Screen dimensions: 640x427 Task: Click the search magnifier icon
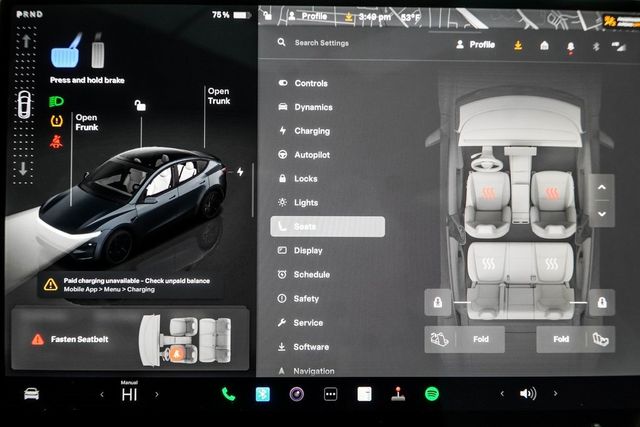coord(281,42)
